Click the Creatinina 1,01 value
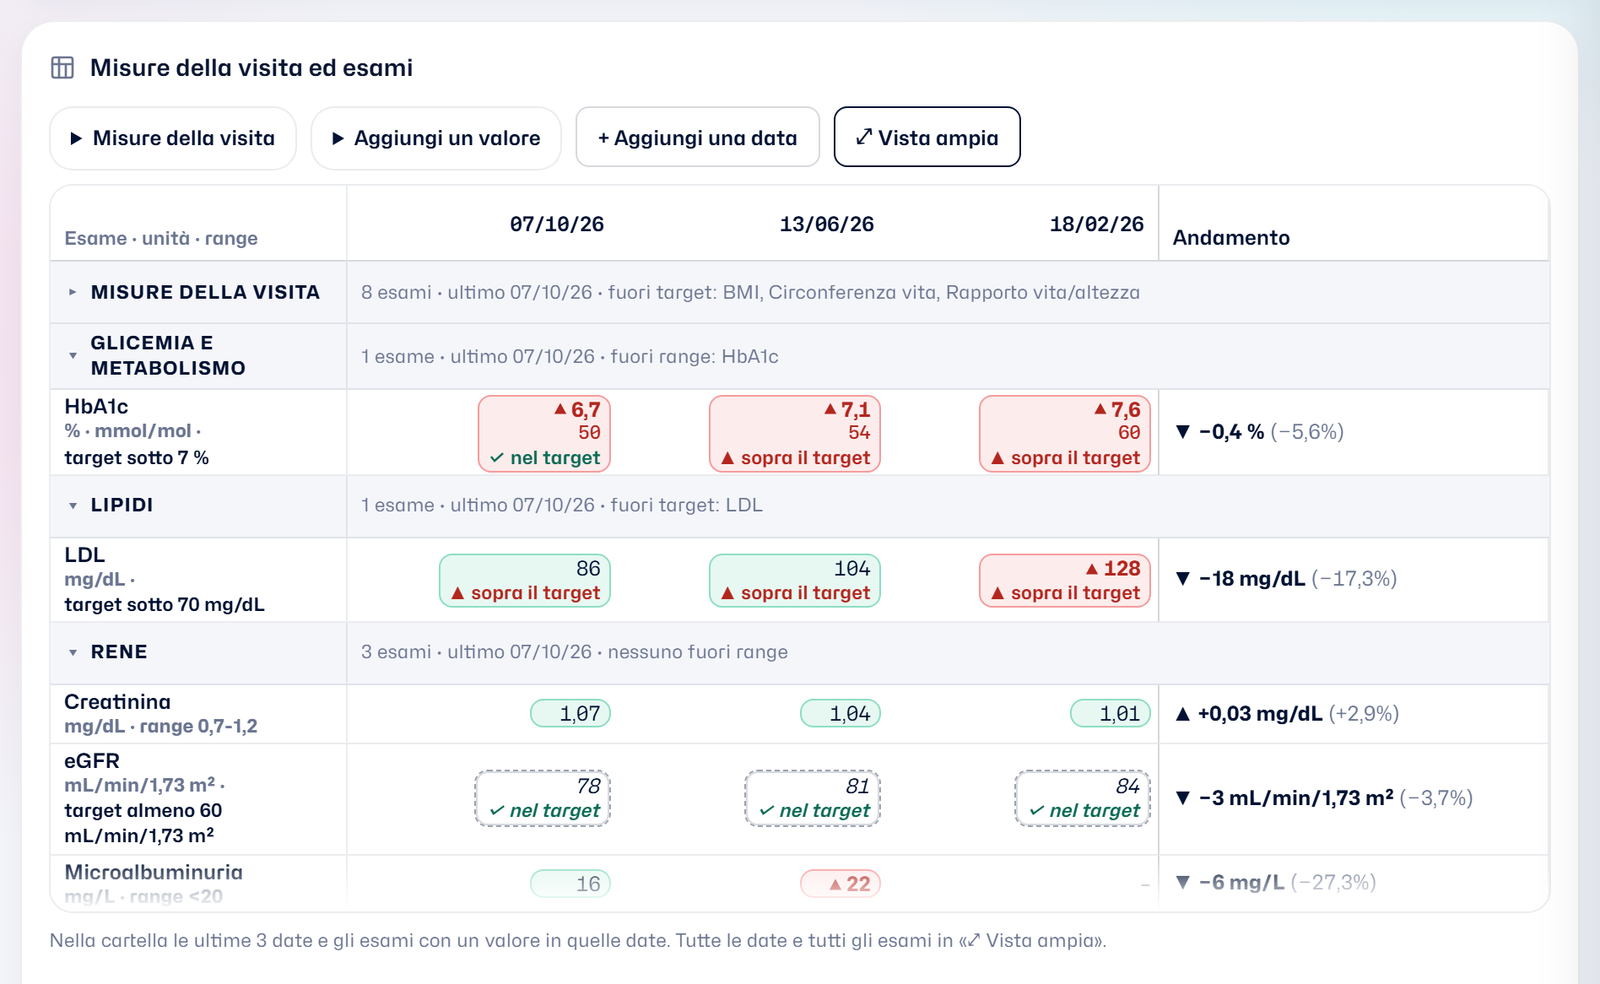This screenshot has width=1600, height=984. tap(1110, 713)
